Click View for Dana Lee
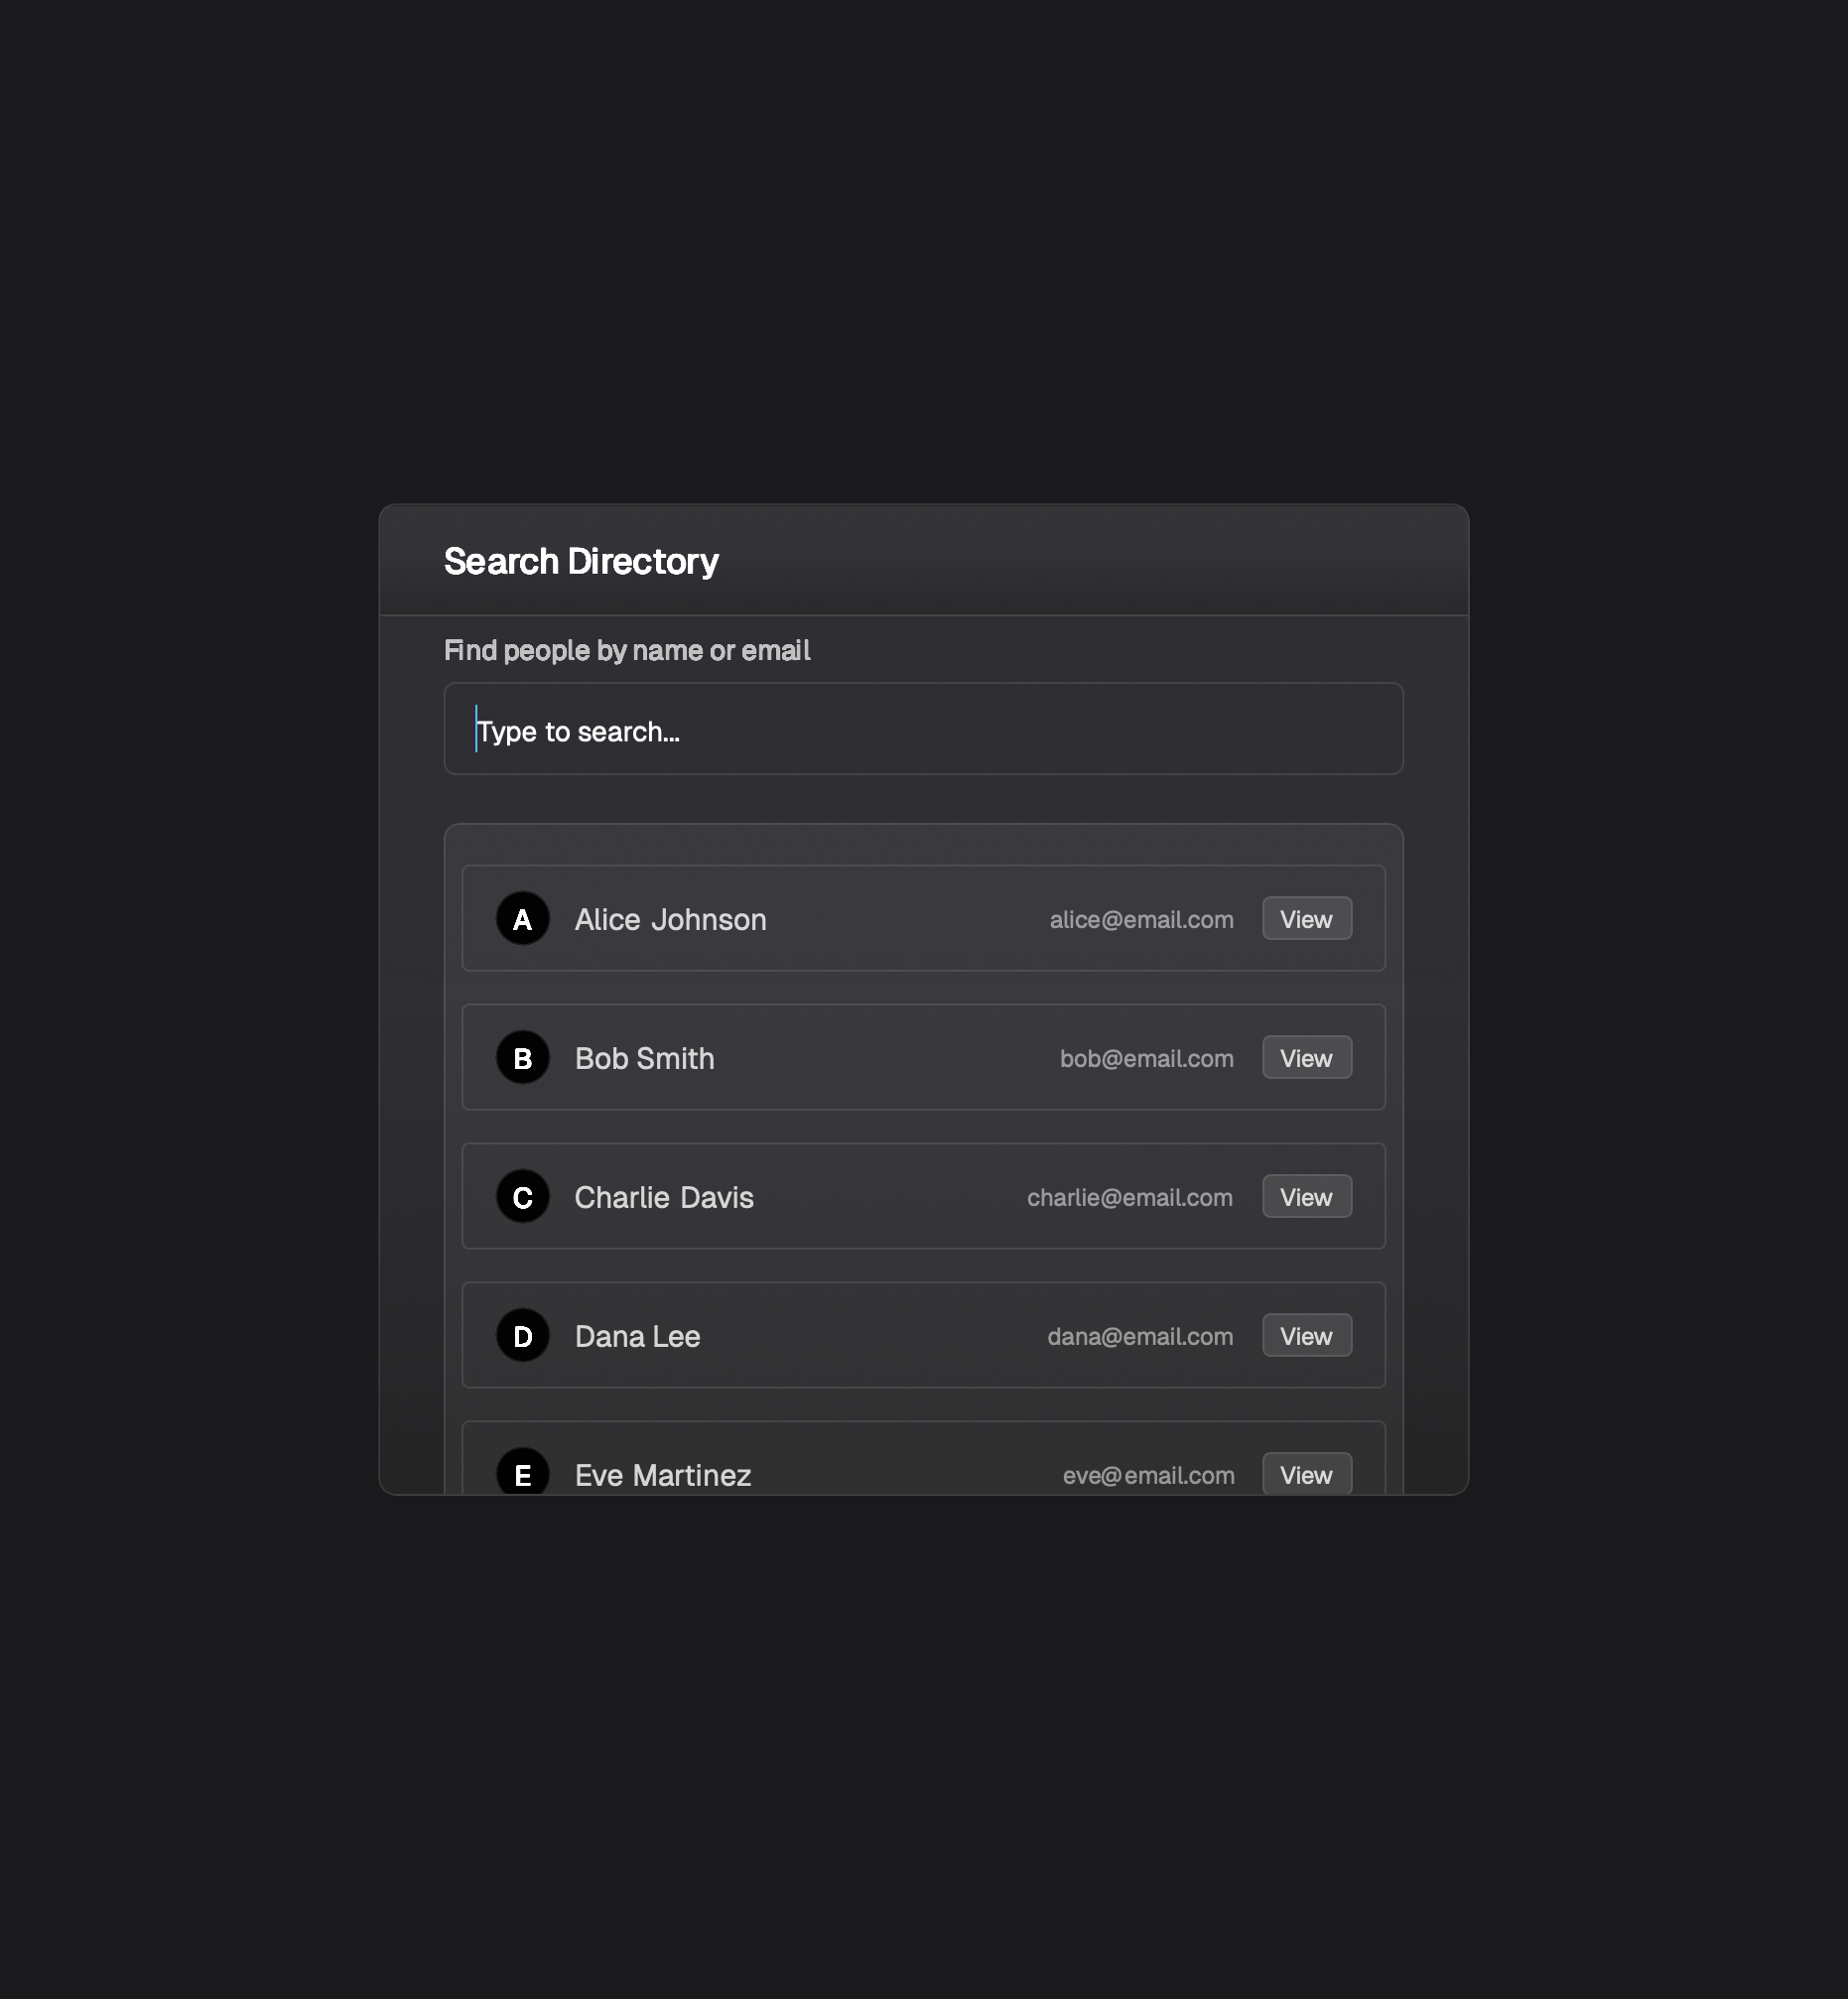 (x=1306, y=1335)
